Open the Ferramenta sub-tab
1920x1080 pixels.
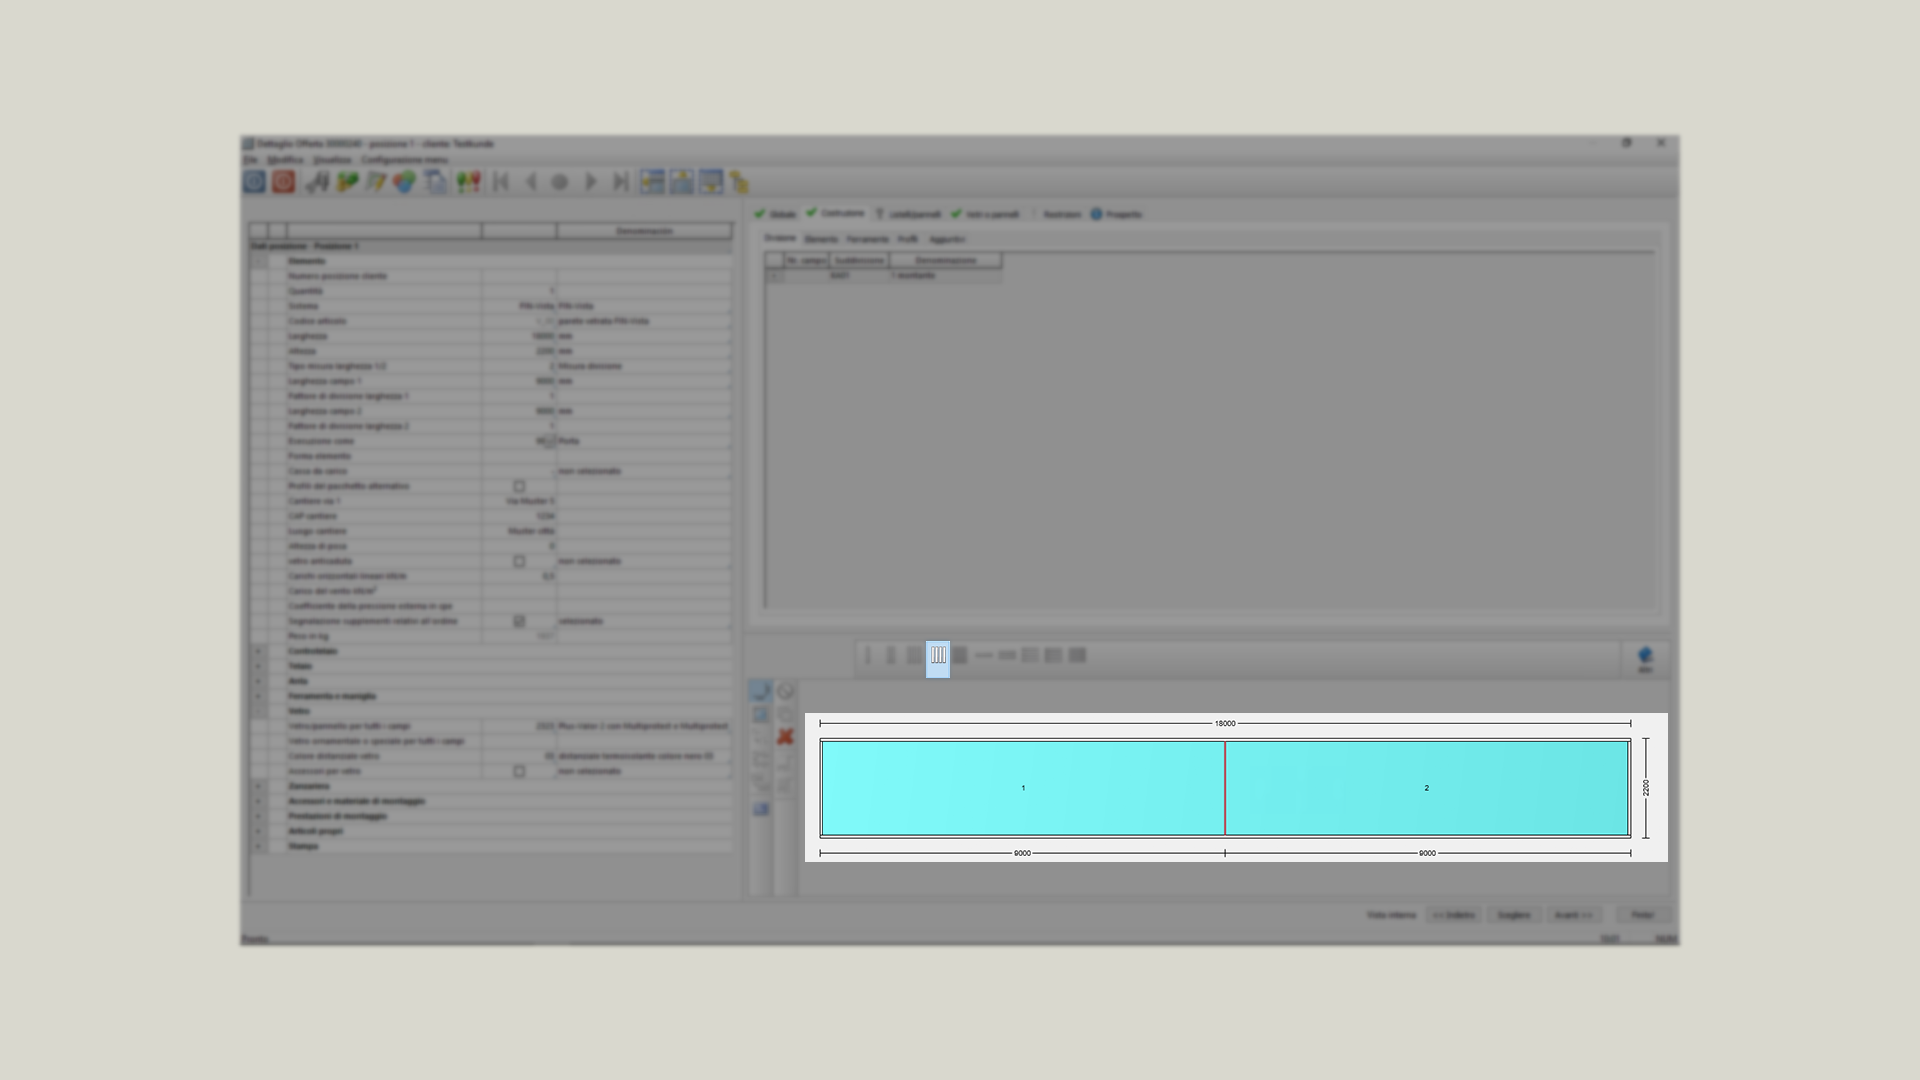point(867,240)
